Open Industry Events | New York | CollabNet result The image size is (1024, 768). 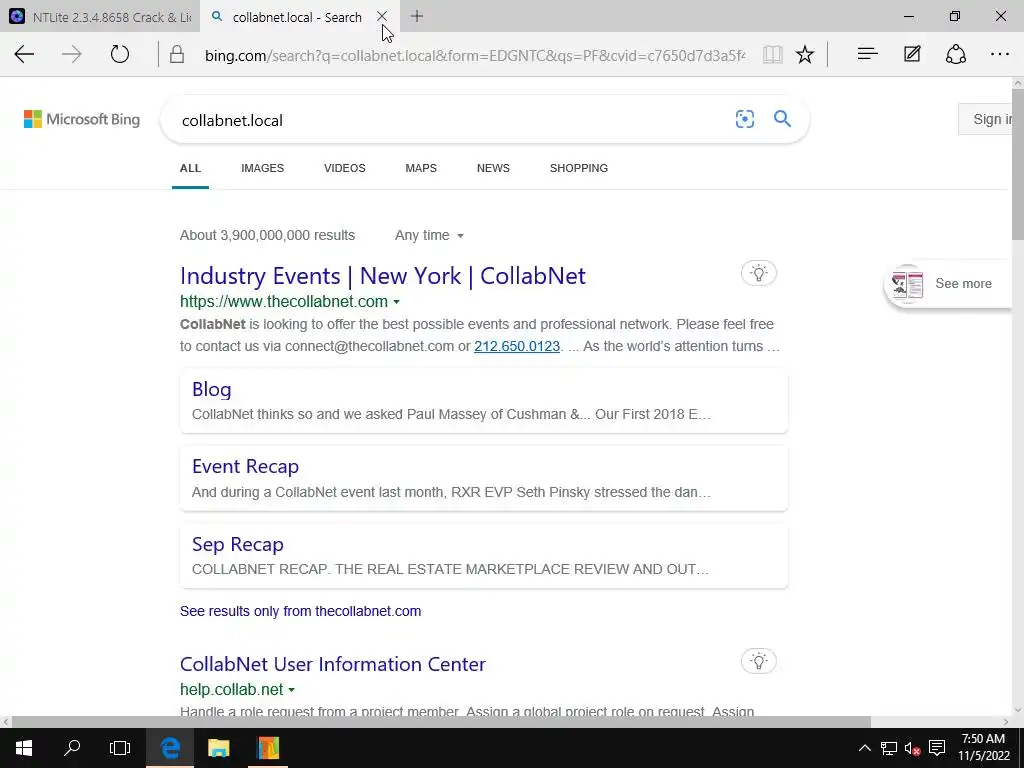383,276
